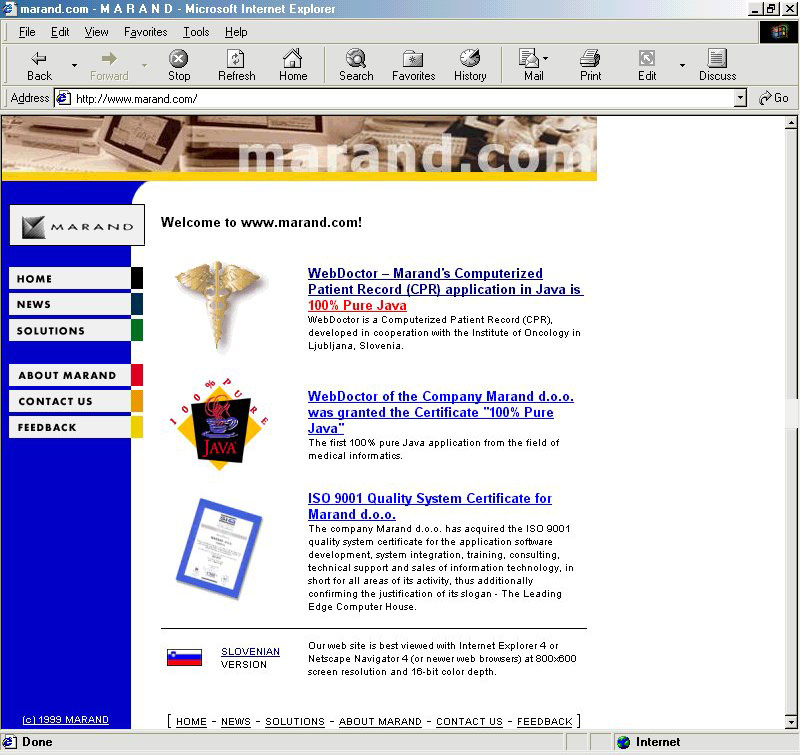Image resolution: width=800 pixels, height=755 pixels.
Task: Open the Search pane from the toolbar
Action: (x=356, y=65)
